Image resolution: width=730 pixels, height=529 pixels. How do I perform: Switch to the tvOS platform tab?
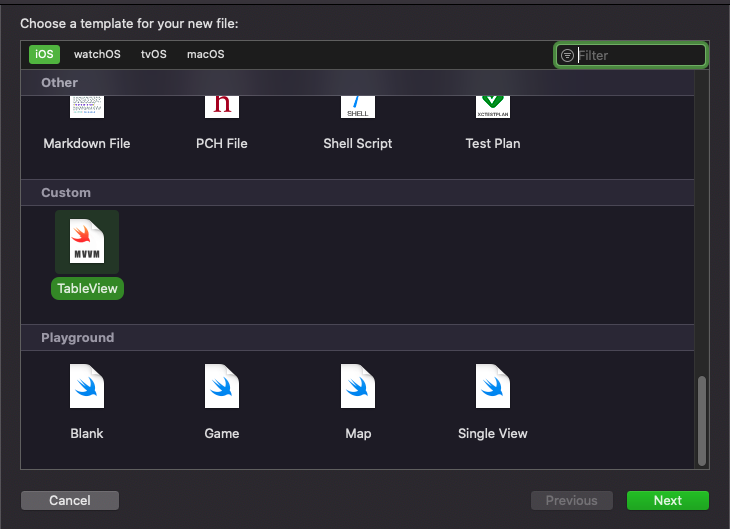[x=154, y=54]
